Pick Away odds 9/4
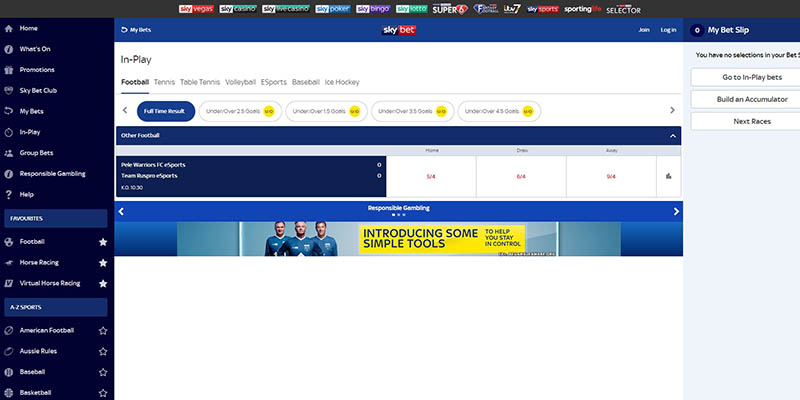Image resolution: width=800 pixels, height=400 pixels. point(611,177)
